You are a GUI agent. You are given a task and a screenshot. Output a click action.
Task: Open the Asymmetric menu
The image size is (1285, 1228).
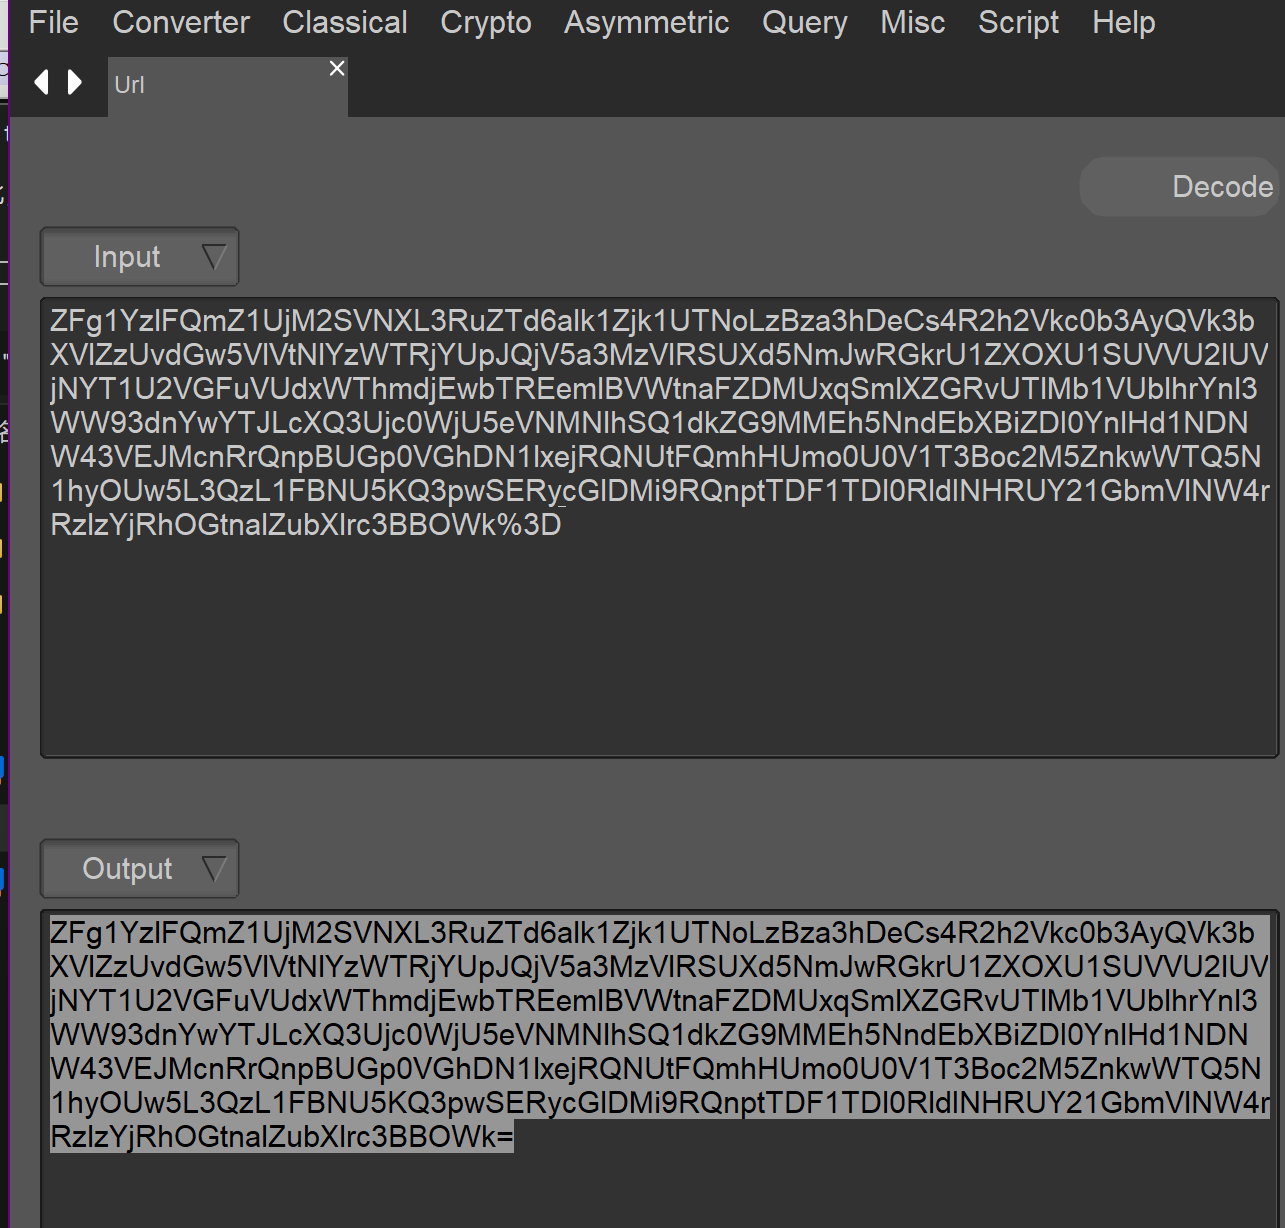click(x=646, y=22)
